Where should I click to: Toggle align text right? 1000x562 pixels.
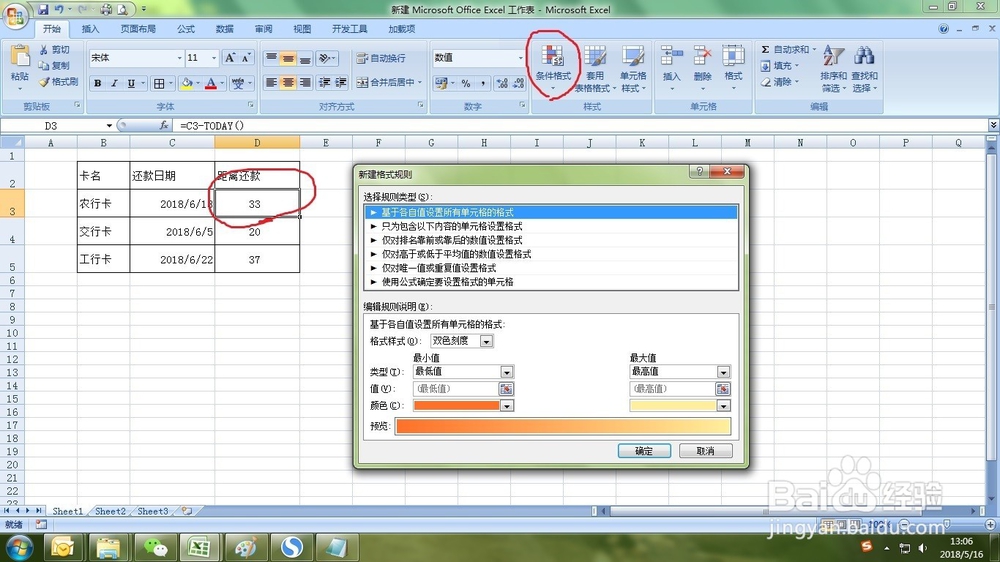point(305,83)
